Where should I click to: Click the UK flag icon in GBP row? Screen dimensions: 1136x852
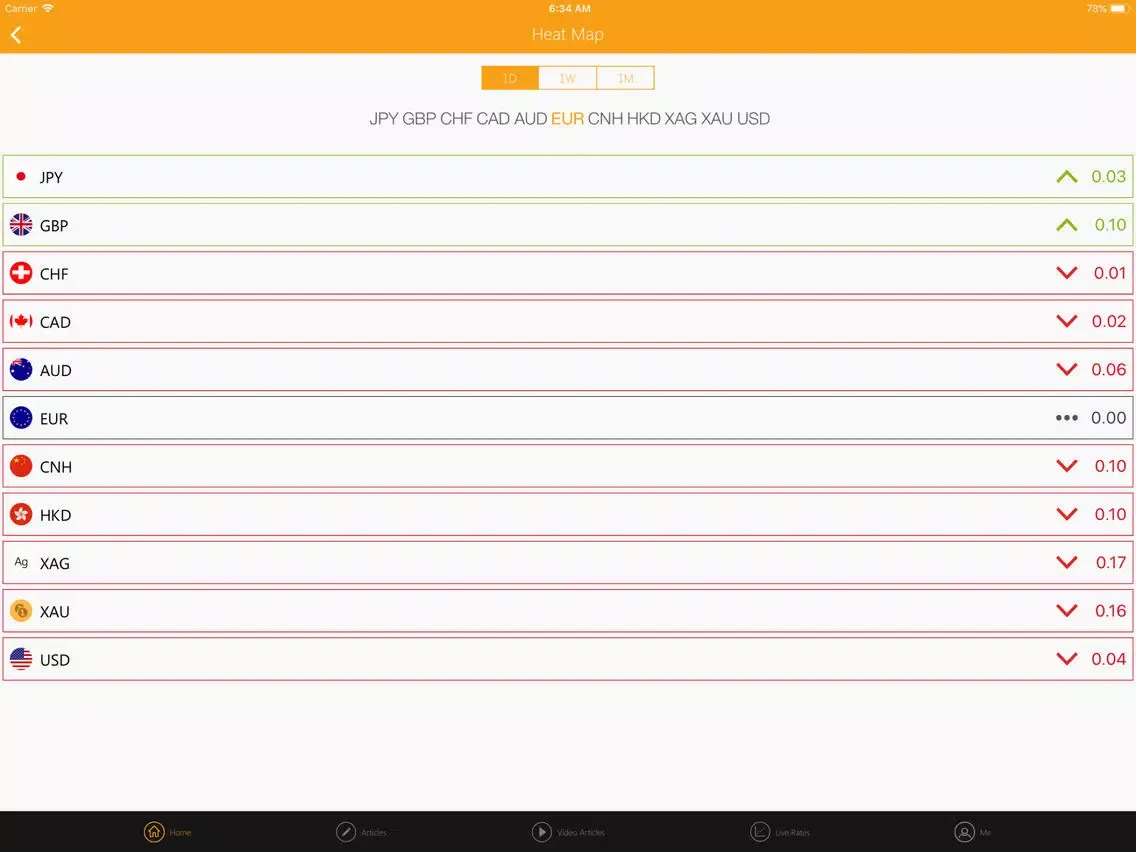click(x=21, y=225)
